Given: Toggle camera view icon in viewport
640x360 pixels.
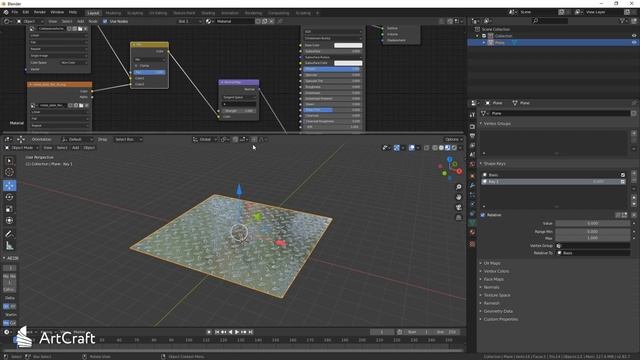Looking at the screenshot, I should 459,207.
